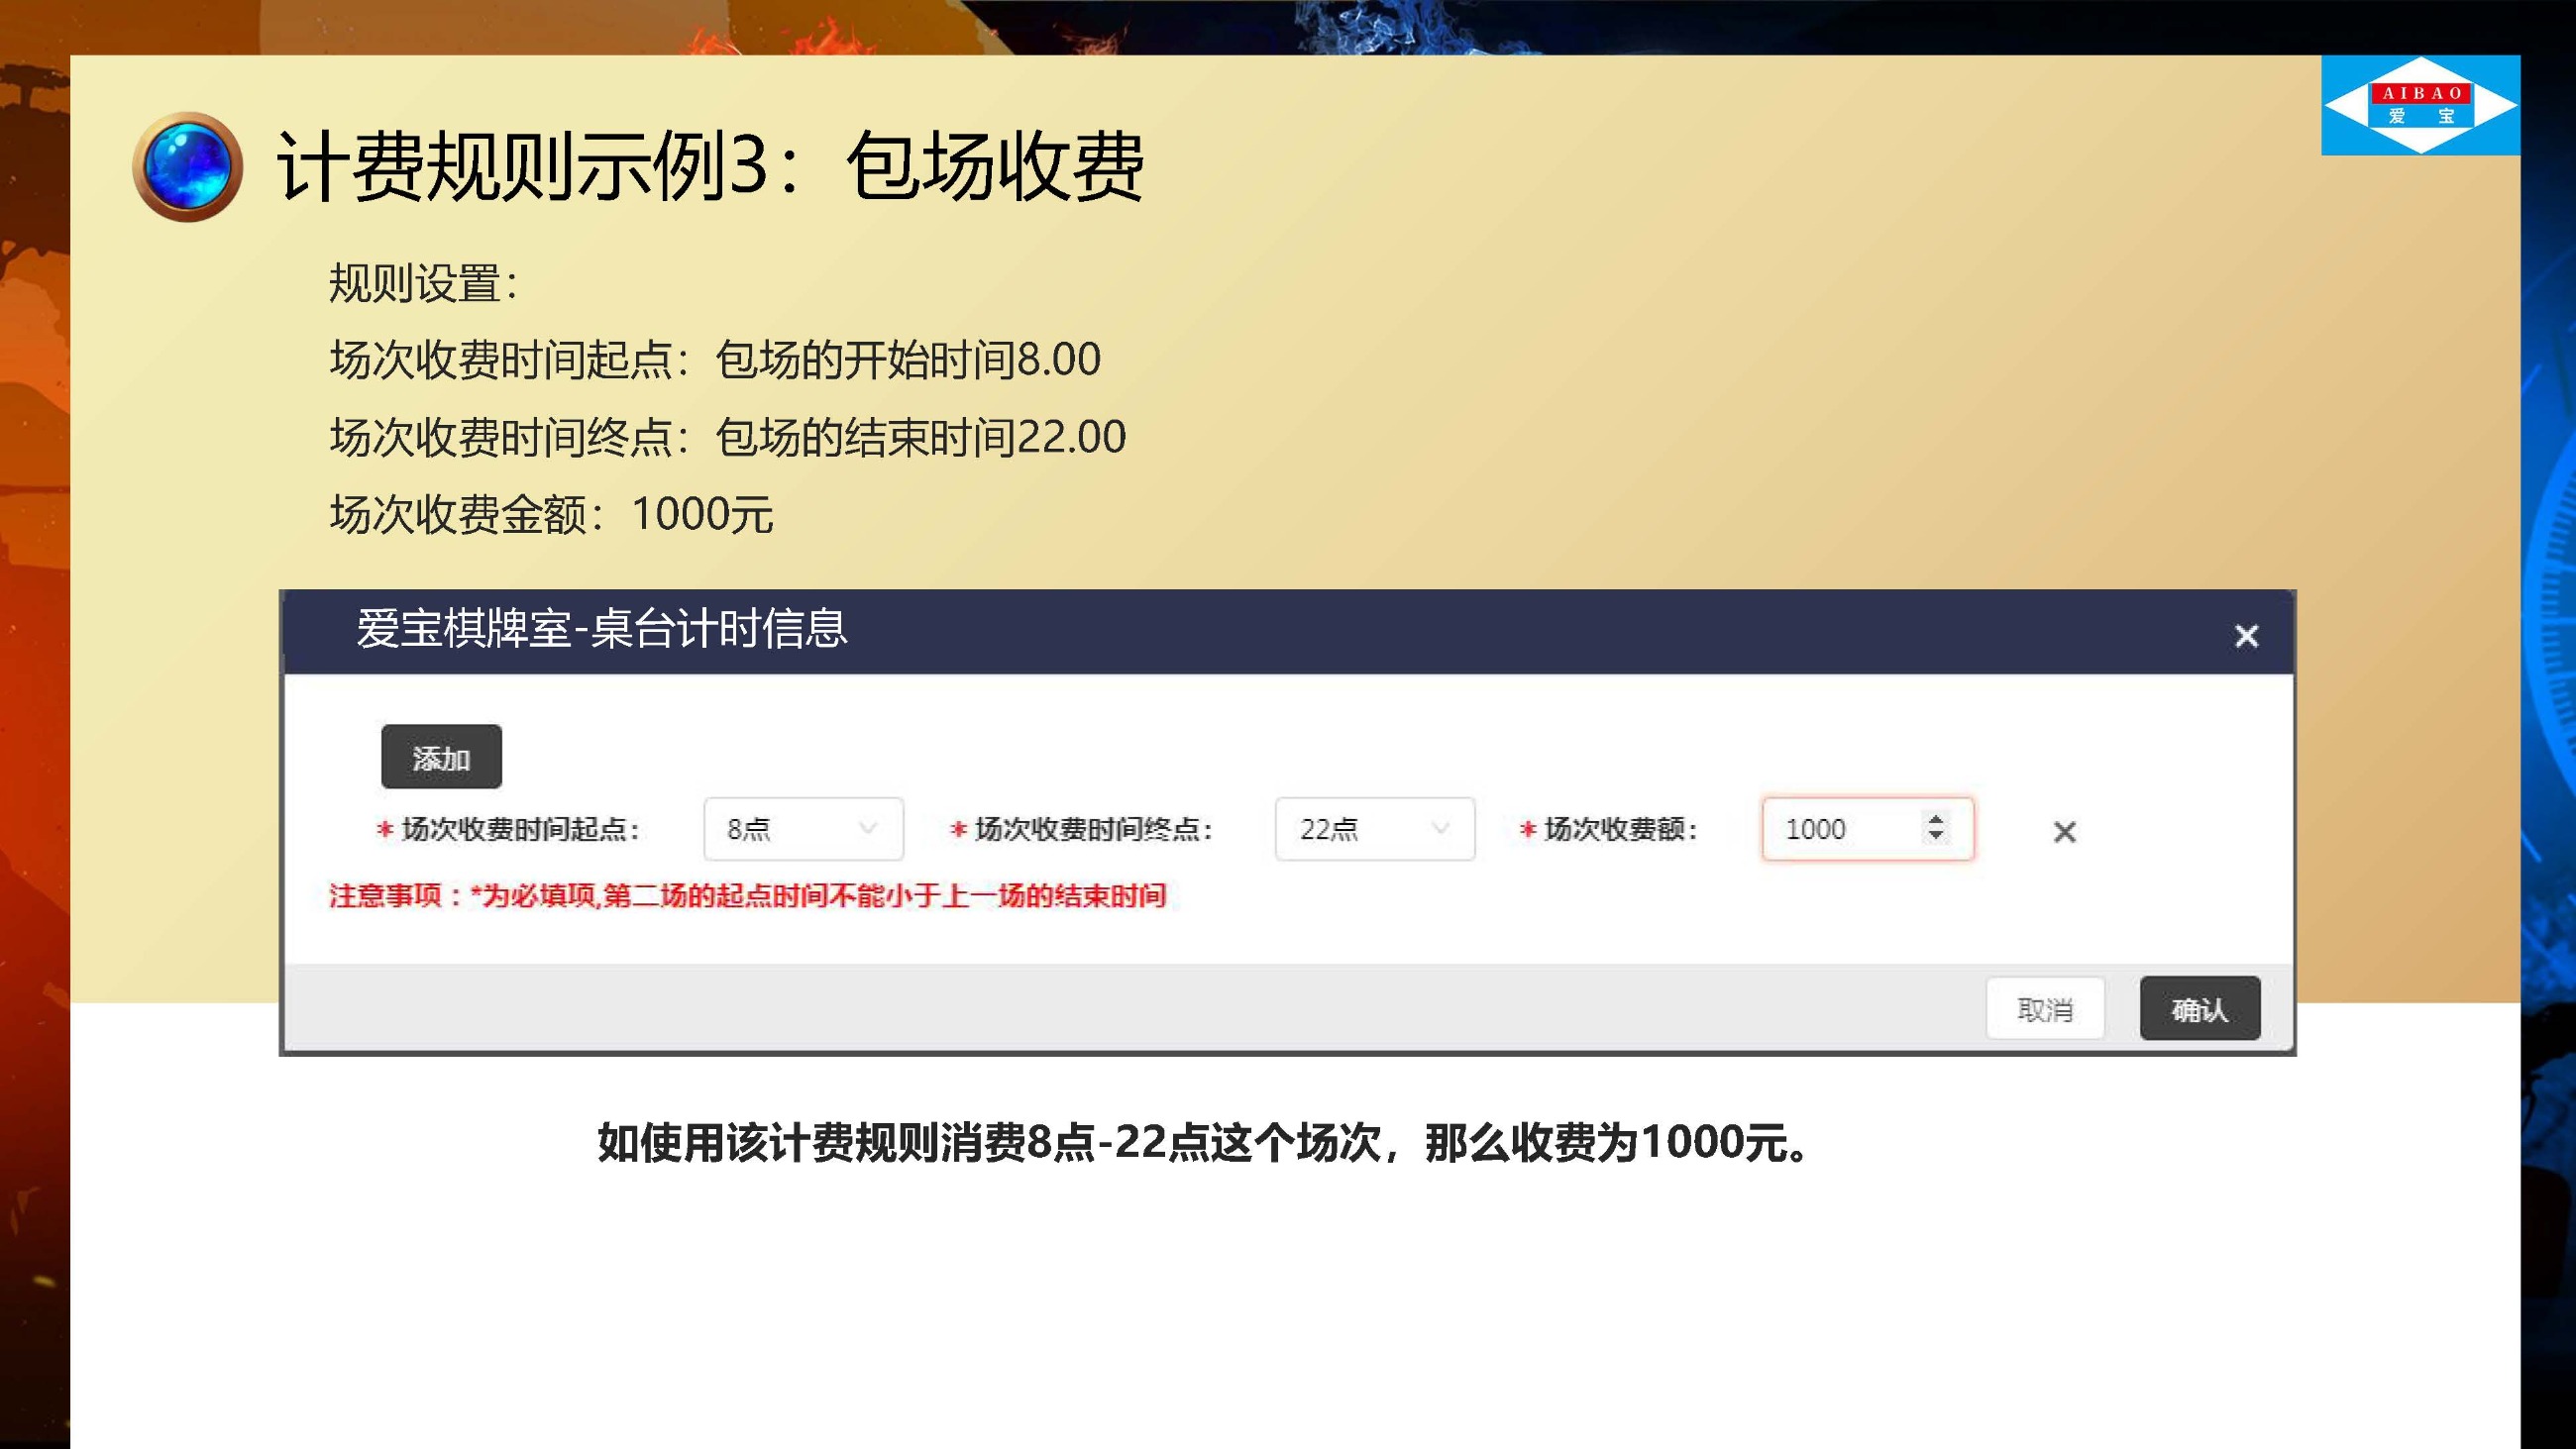
Task: Click the blue orb icon beside the slide title
Action: [190, 166]
